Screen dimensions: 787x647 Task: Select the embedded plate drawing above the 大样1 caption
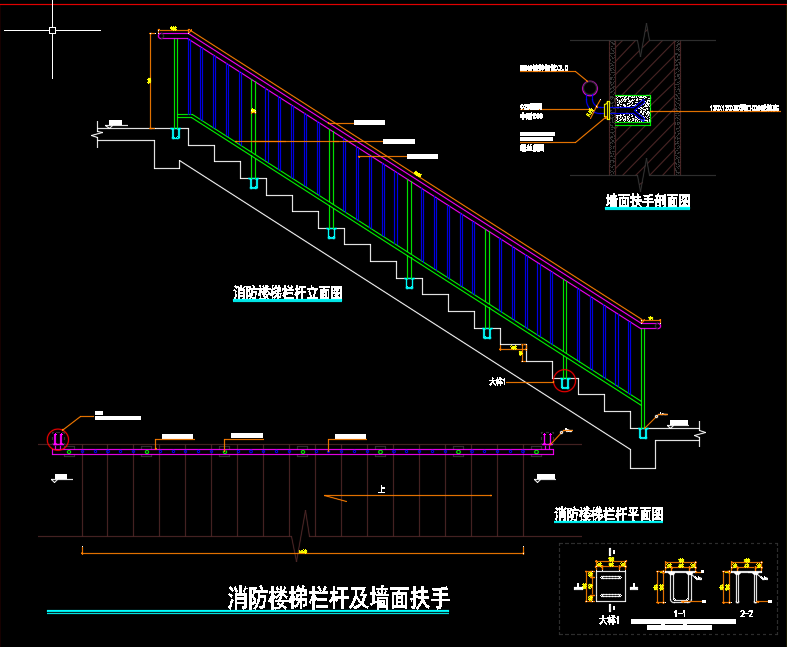(x=611, y=585)
